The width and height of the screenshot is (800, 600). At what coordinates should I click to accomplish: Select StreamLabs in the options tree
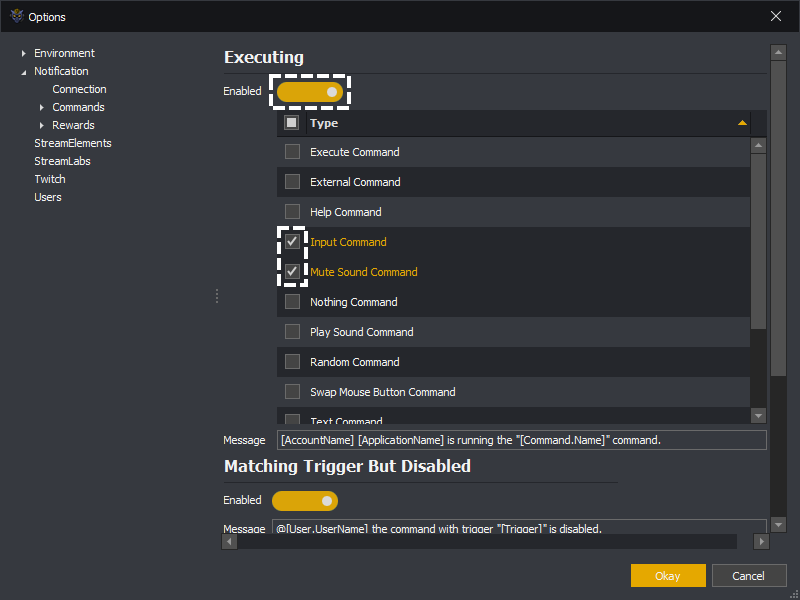[62, 161]
